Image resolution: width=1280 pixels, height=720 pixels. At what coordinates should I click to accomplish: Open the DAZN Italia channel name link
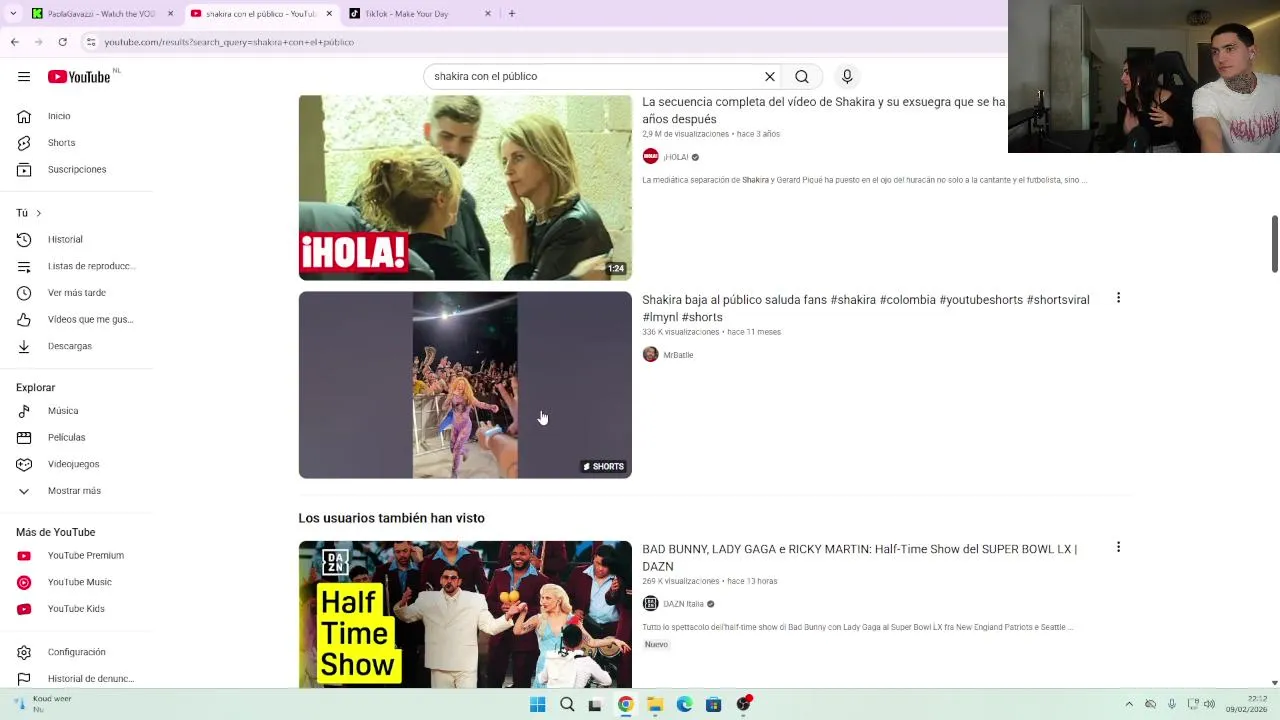click(x=683, y=604)
